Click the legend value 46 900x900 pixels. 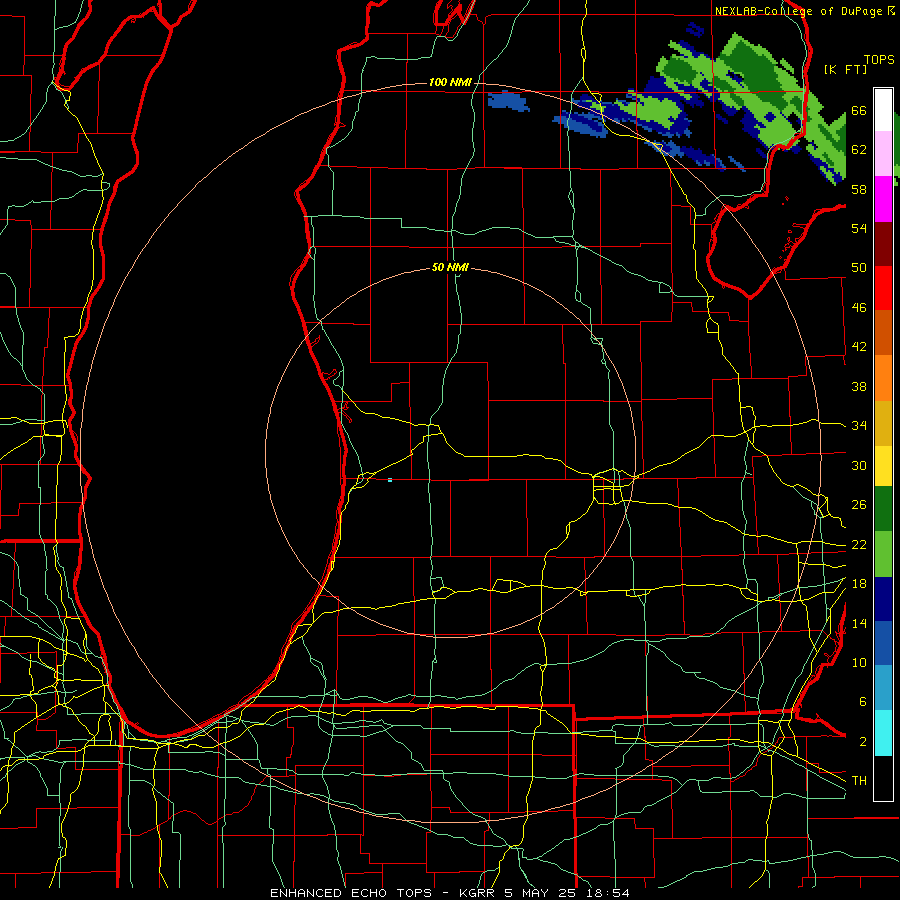(x=859, y=308)
